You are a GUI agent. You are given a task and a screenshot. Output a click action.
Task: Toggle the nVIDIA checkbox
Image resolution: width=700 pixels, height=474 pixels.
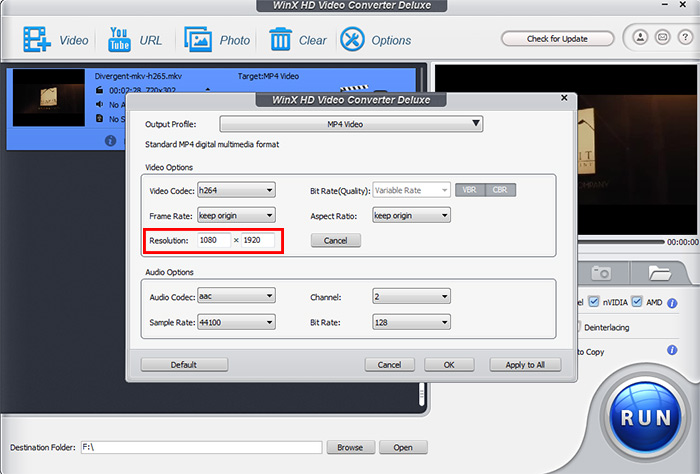[593, 302]
